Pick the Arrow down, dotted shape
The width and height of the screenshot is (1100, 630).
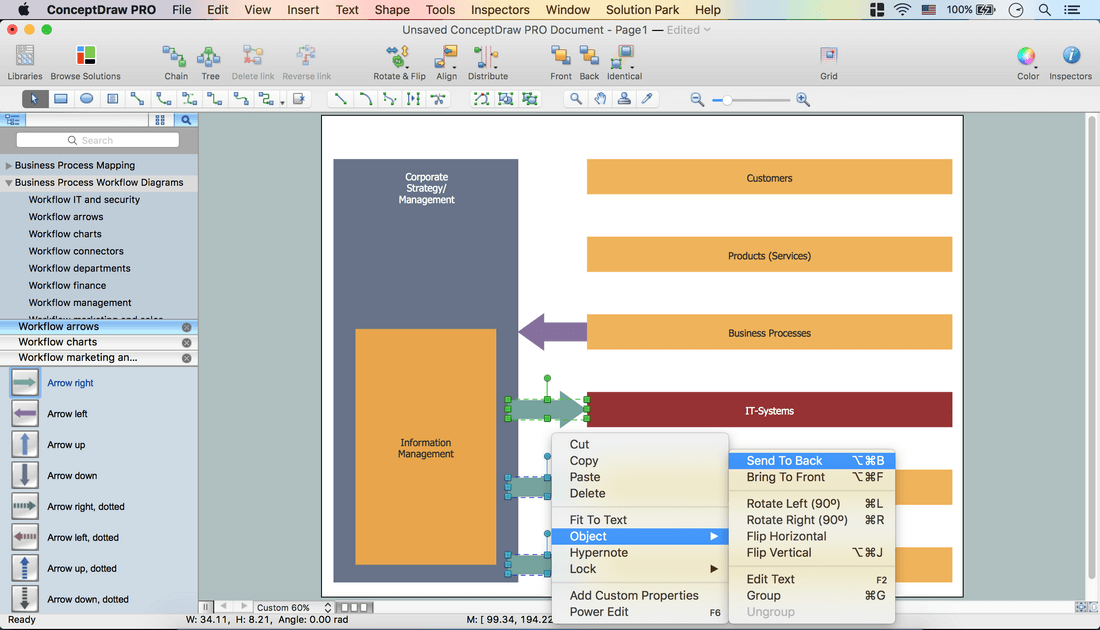coord(25,599)
